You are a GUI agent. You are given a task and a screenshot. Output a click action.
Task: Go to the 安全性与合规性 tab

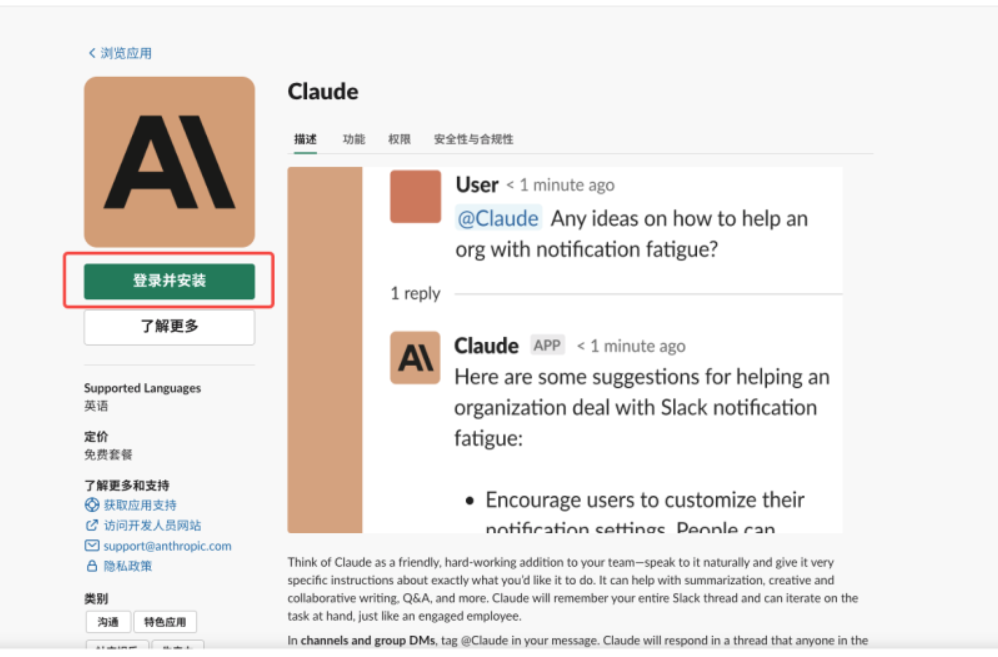pos(474,139)
